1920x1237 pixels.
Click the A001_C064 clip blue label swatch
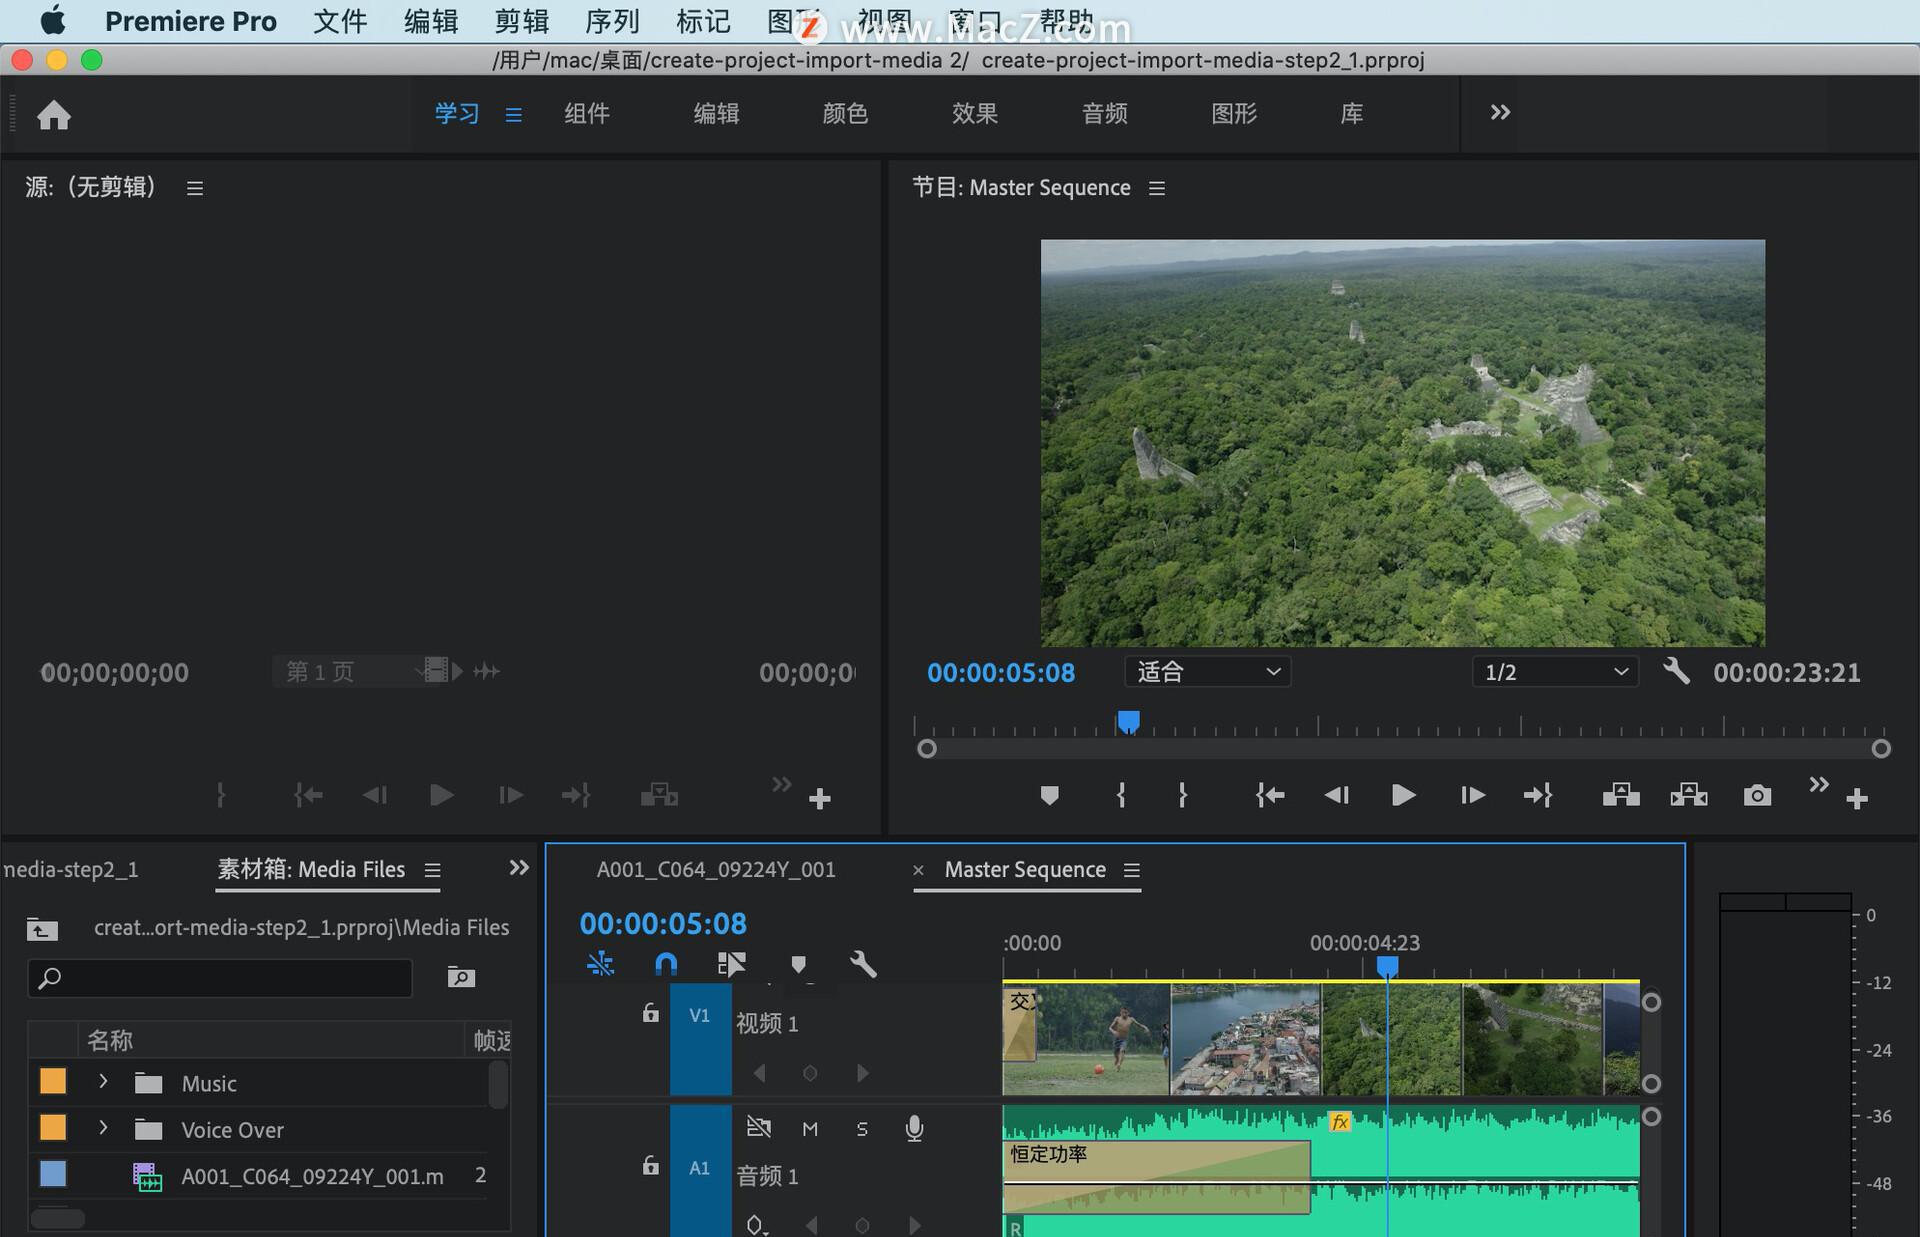(x=53, y=1174)
